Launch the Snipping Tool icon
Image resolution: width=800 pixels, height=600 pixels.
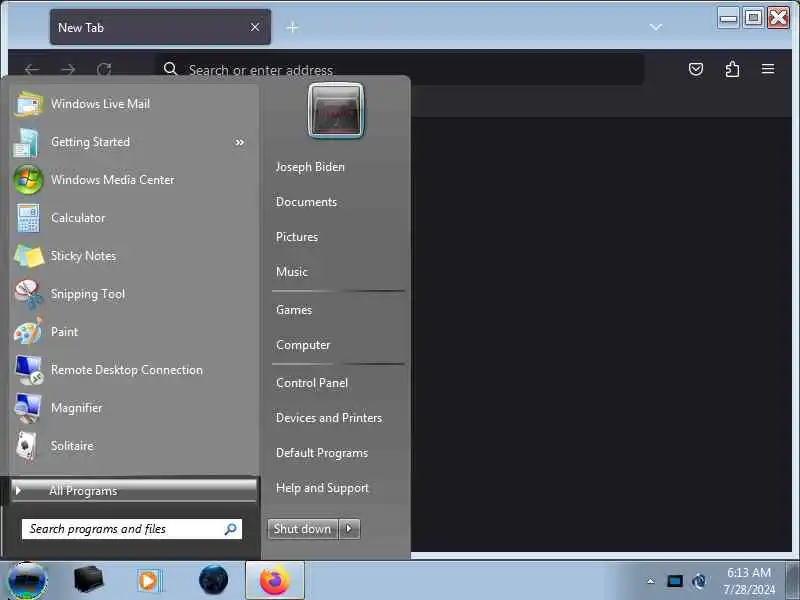(x=29, y=294)
